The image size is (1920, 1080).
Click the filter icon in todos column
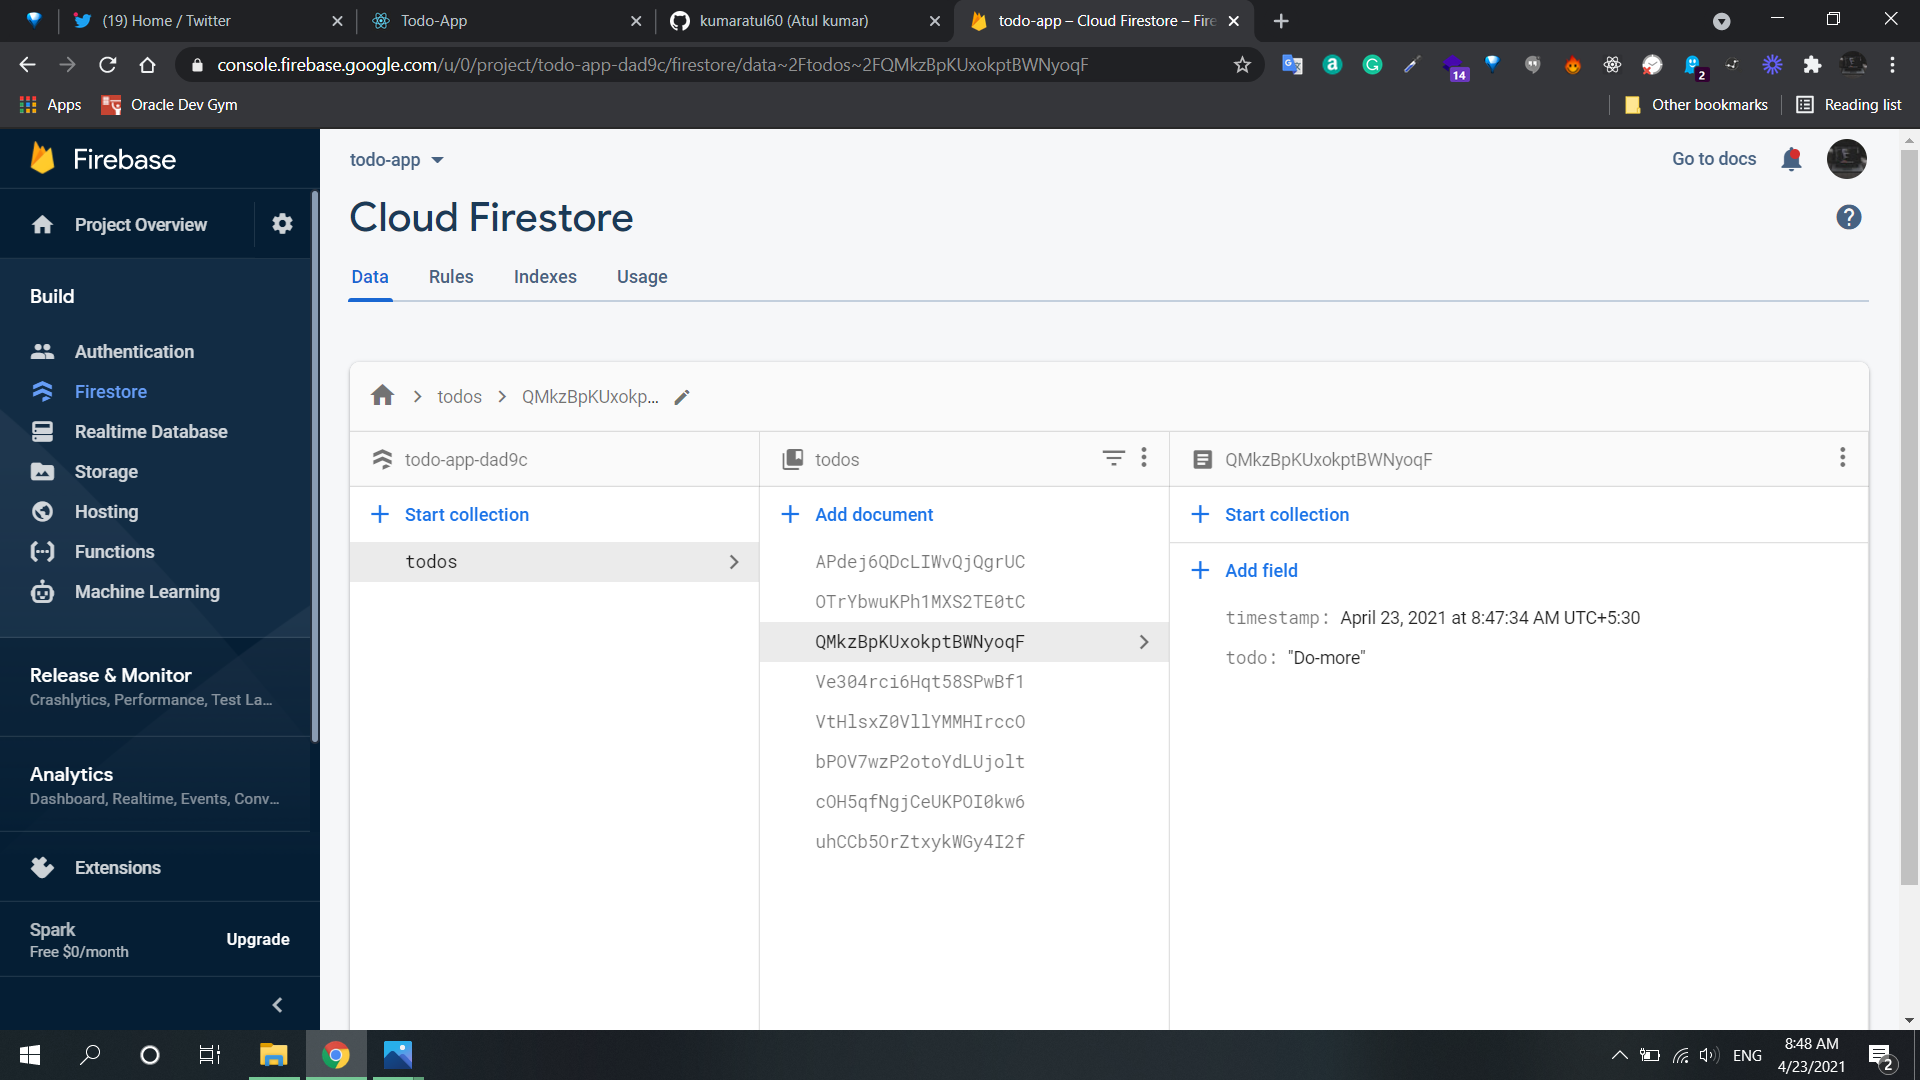[1113, 458]
